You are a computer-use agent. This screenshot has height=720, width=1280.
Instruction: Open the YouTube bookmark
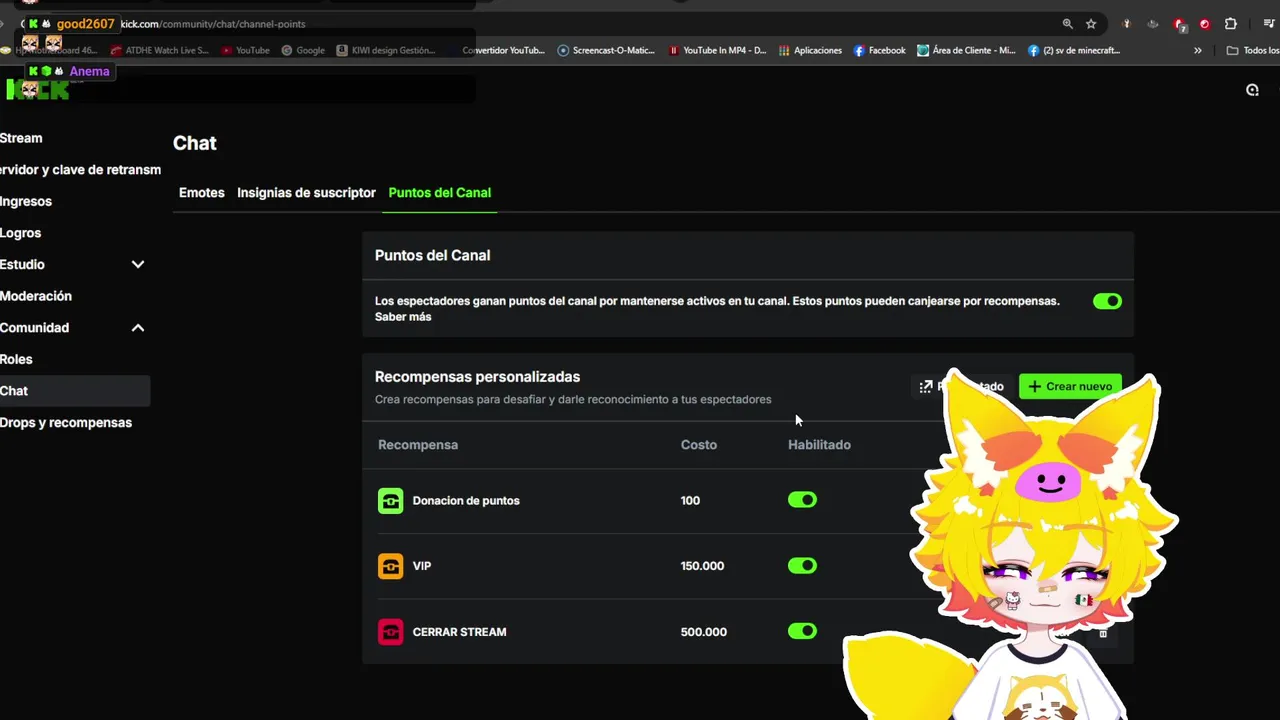coord(246,50)
